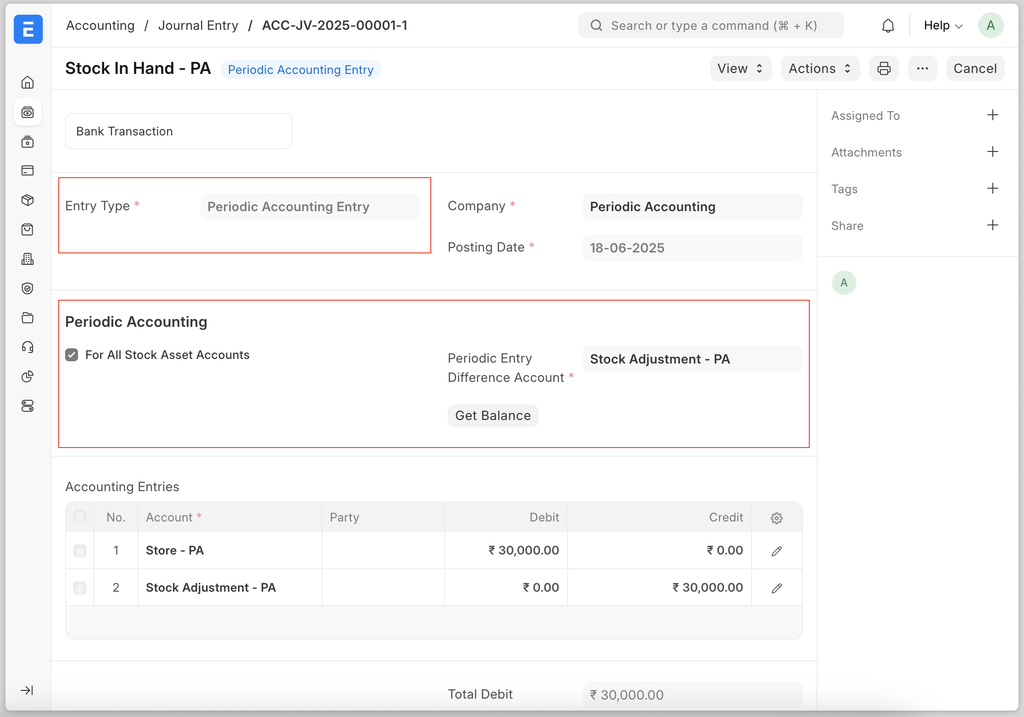
Task: Open the Payroll briefcase icon in sidebar
Action: click(x=27, y=141)
